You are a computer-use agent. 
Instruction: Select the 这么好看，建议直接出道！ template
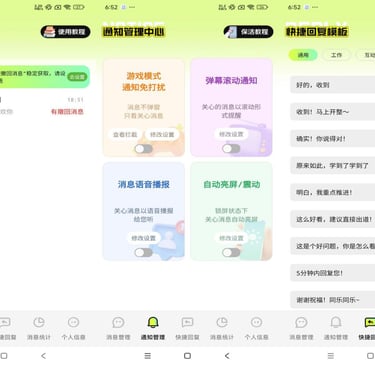coord(333,219)
